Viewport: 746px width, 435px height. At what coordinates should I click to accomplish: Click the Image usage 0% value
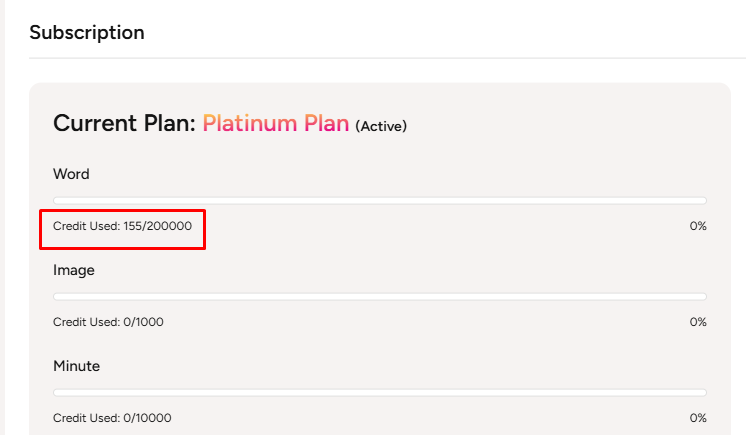click(x=698, y=322)
